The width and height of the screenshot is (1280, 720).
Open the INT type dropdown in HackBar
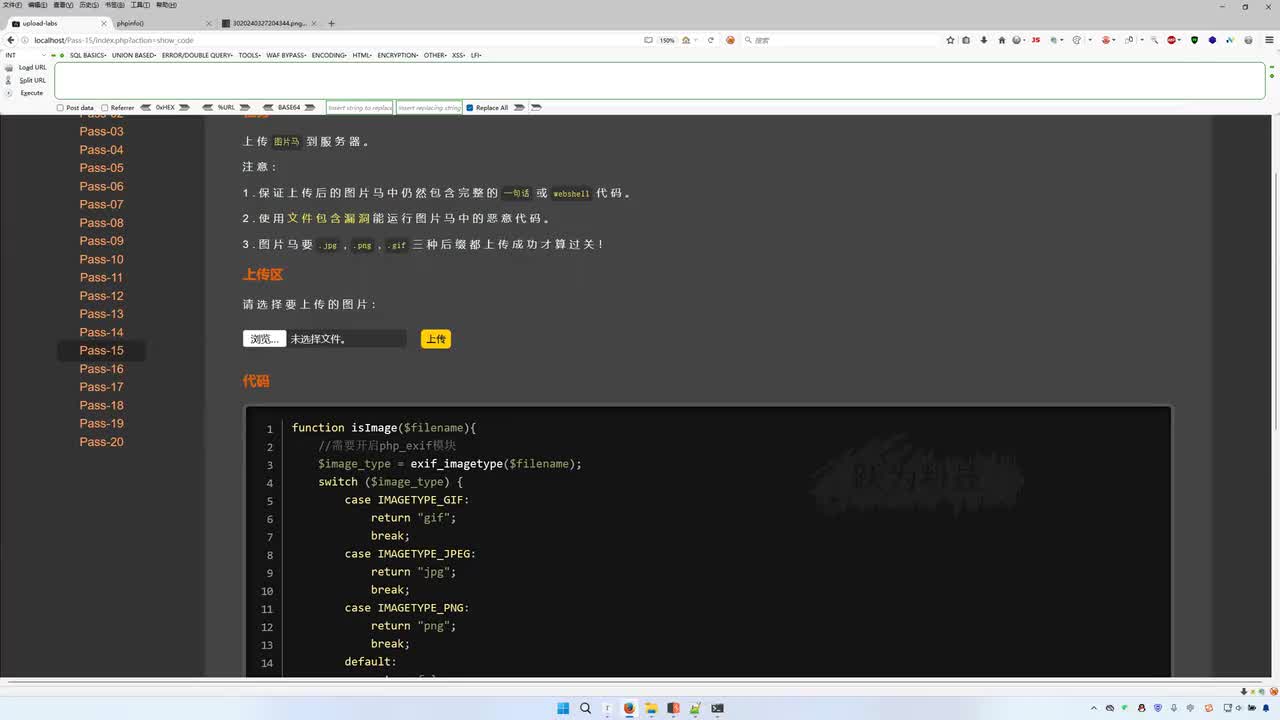pos(25,55)
